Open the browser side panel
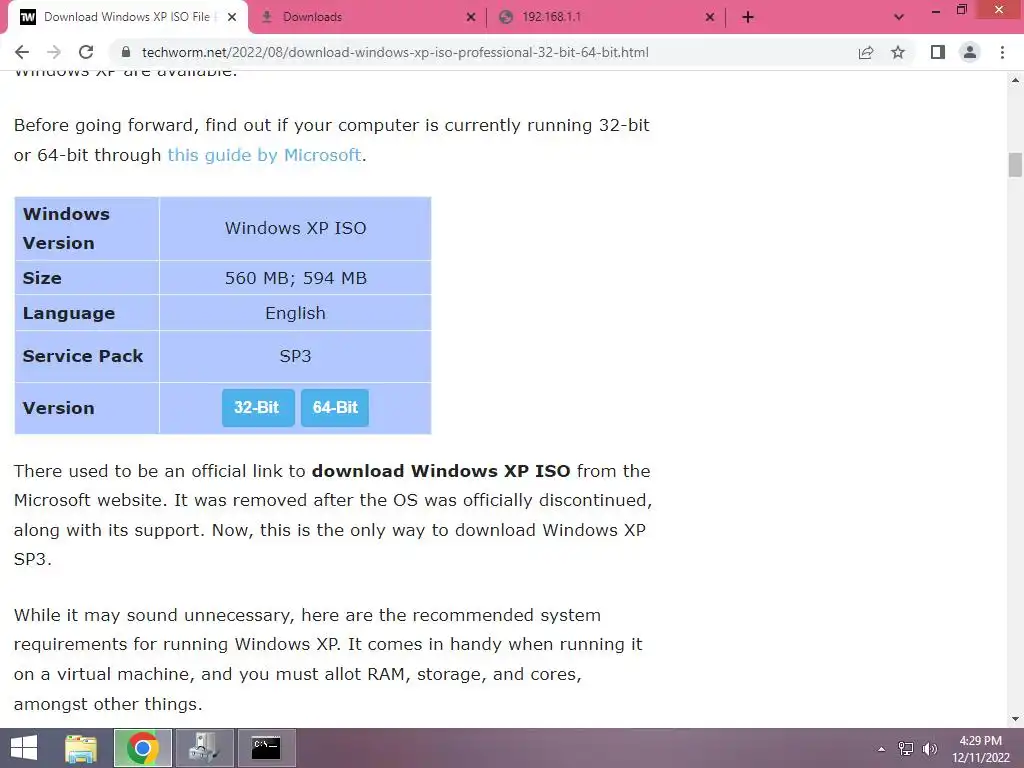This screenshot has width=1024, height=768. pyautogui.click(x=938, y=52)
